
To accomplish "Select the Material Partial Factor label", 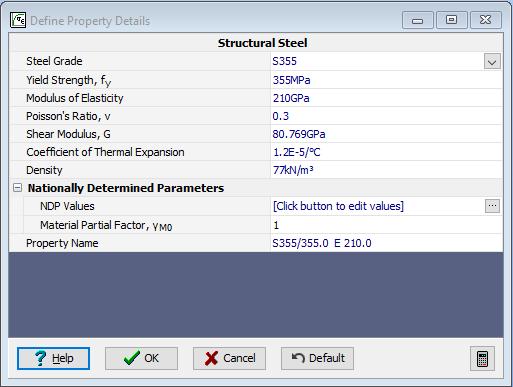I will point(106,226).
